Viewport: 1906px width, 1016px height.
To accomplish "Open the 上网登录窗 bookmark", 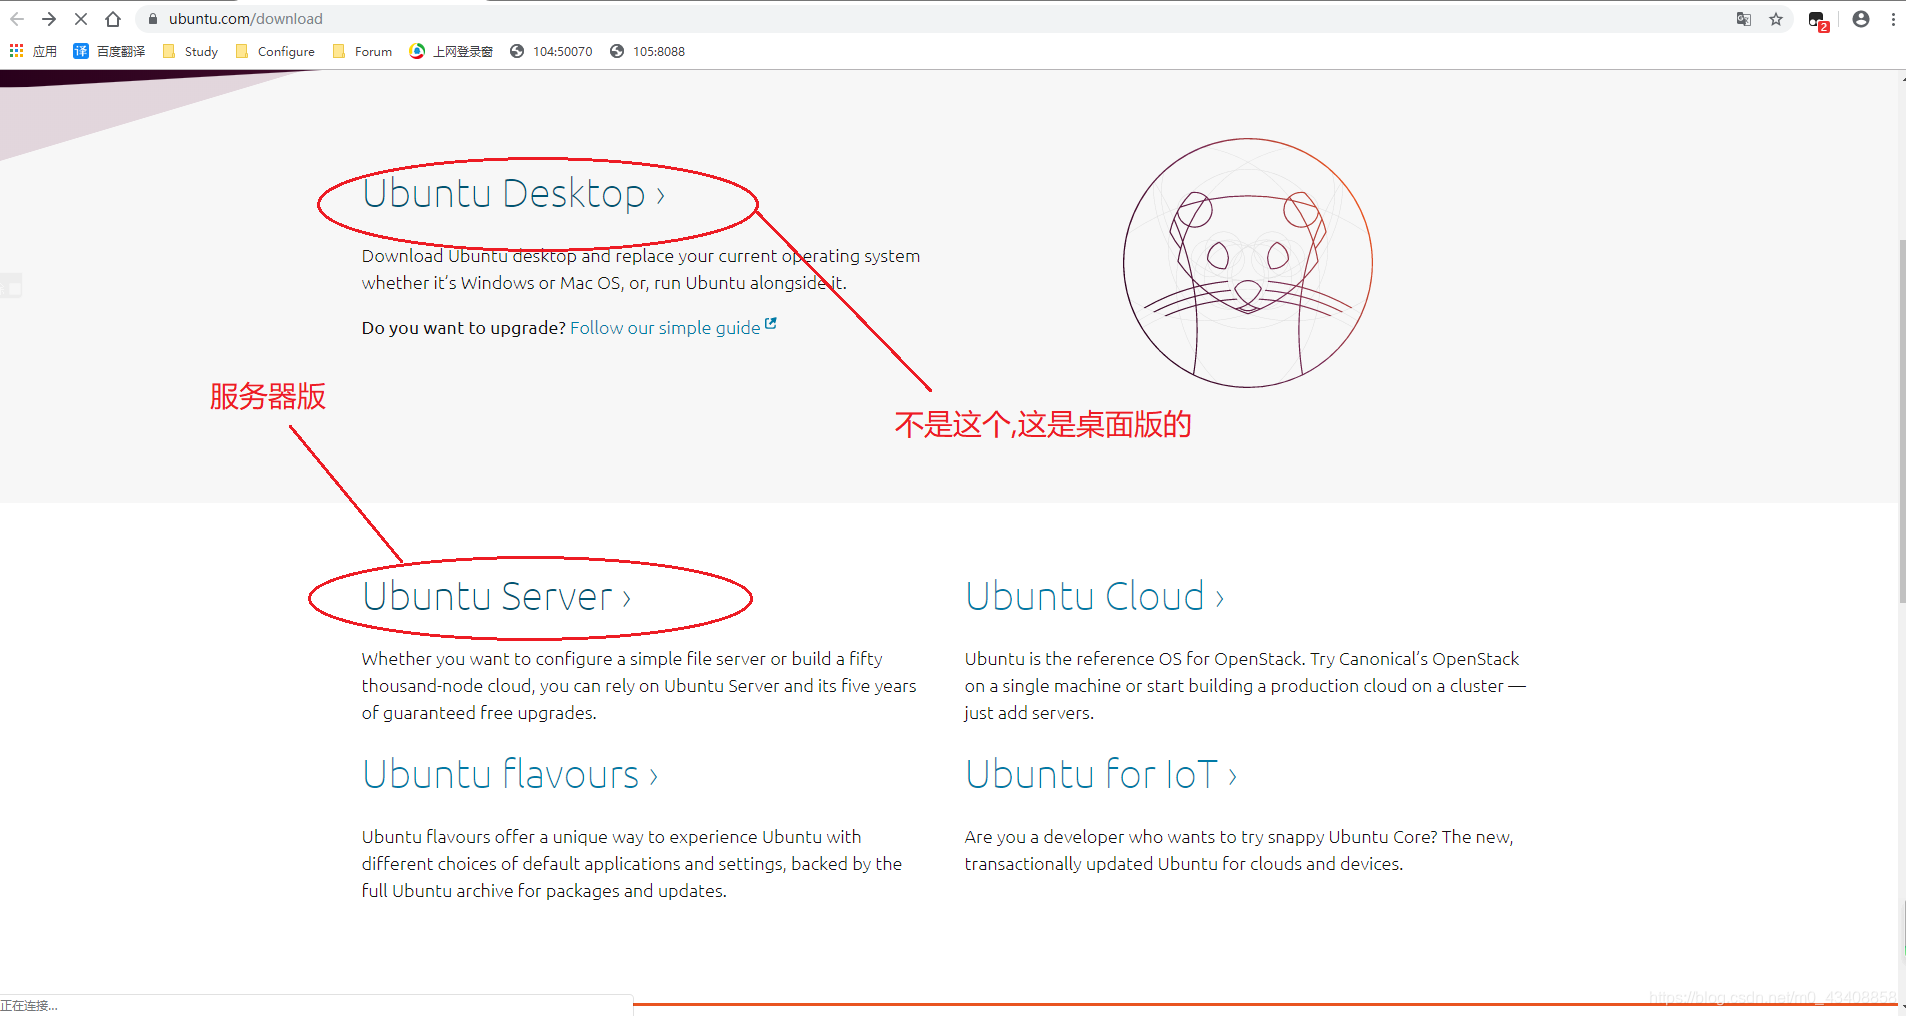I will 451,51.
